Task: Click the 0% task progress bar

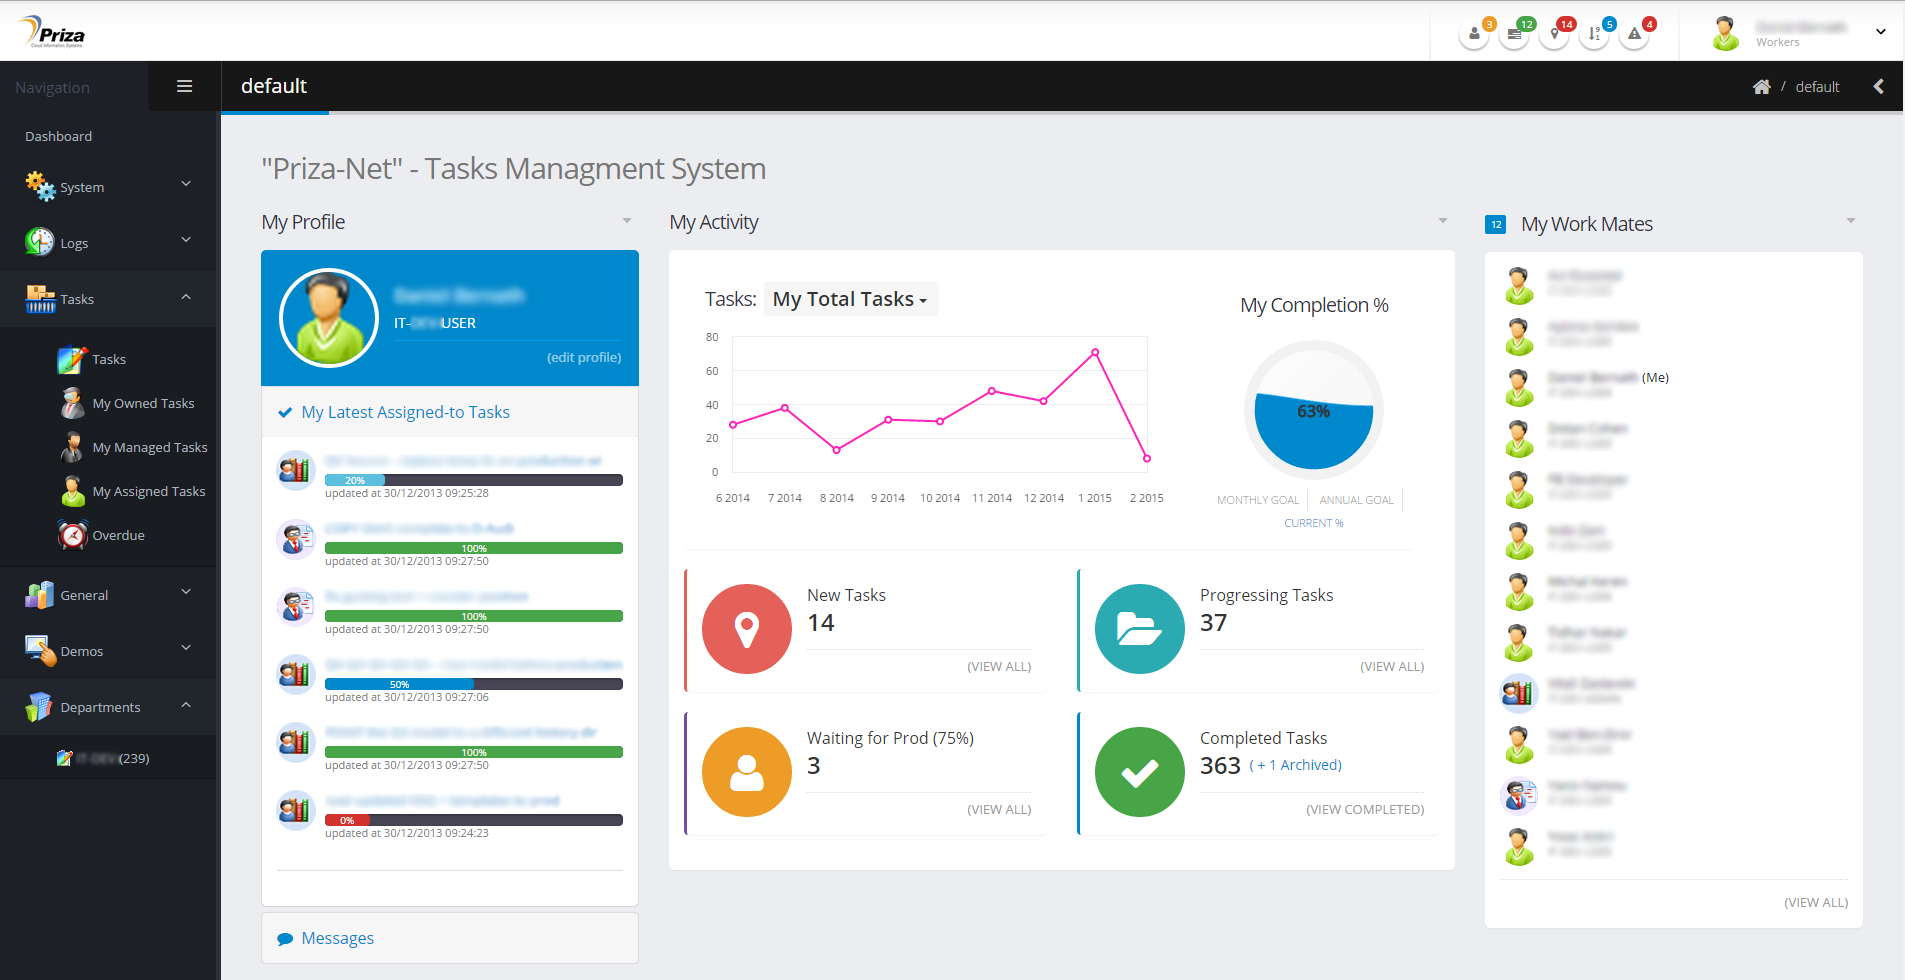Action: tap(474, 820)
